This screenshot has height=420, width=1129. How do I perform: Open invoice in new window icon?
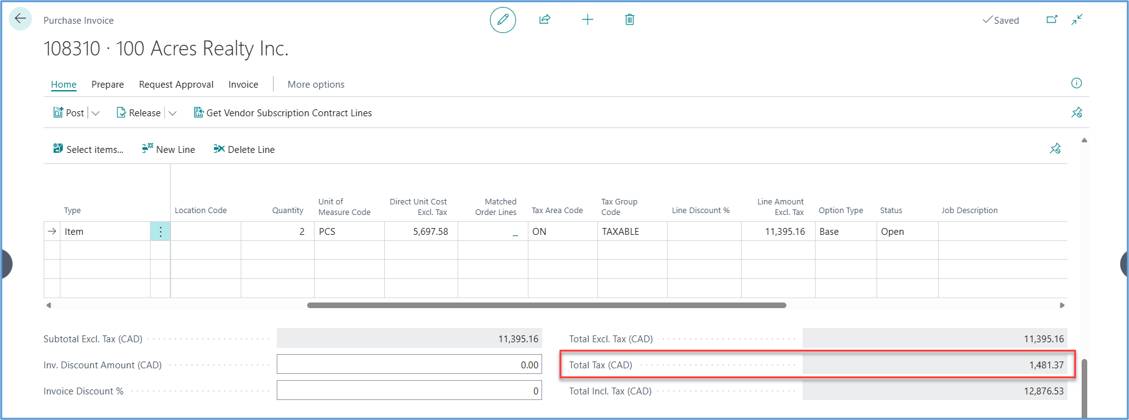(1051, 20)
